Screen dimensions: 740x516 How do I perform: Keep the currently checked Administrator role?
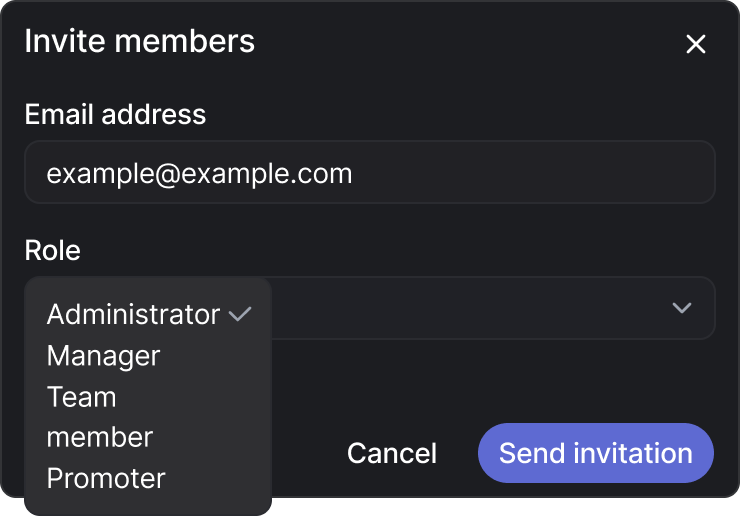[134, 314]
